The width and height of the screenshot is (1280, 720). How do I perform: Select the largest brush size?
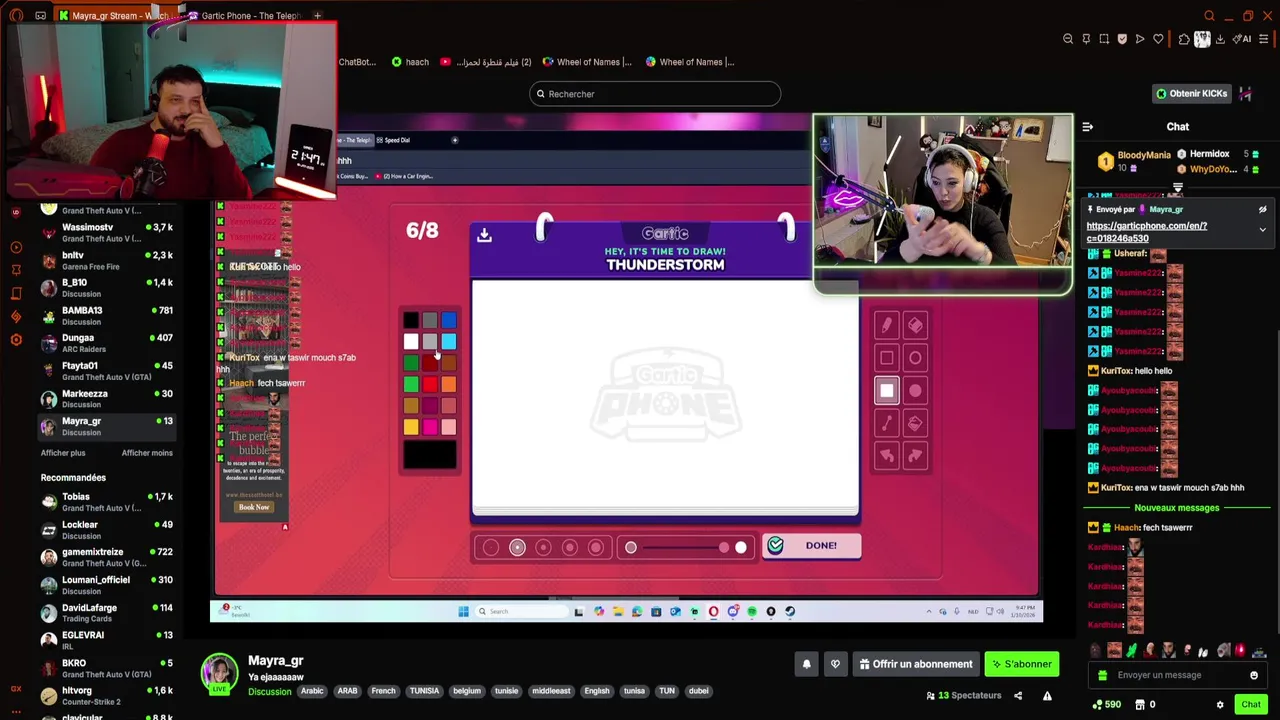(596, 547)
